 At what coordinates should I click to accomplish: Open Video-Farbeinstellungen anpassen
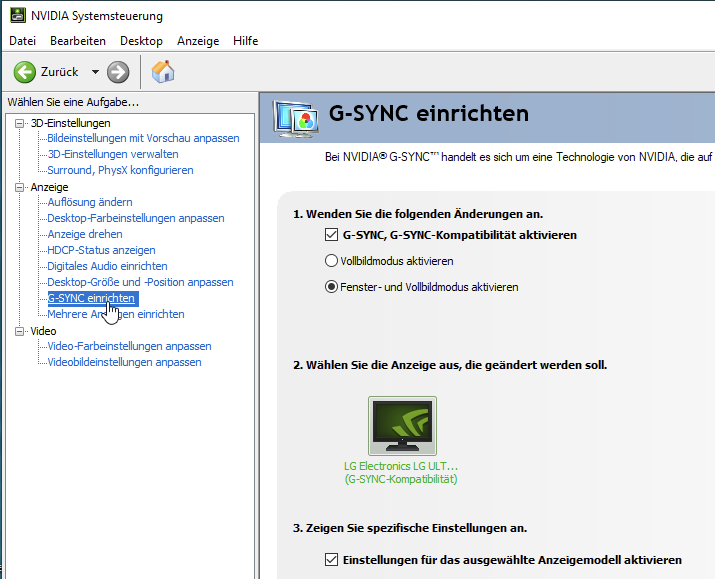point(130,346)
